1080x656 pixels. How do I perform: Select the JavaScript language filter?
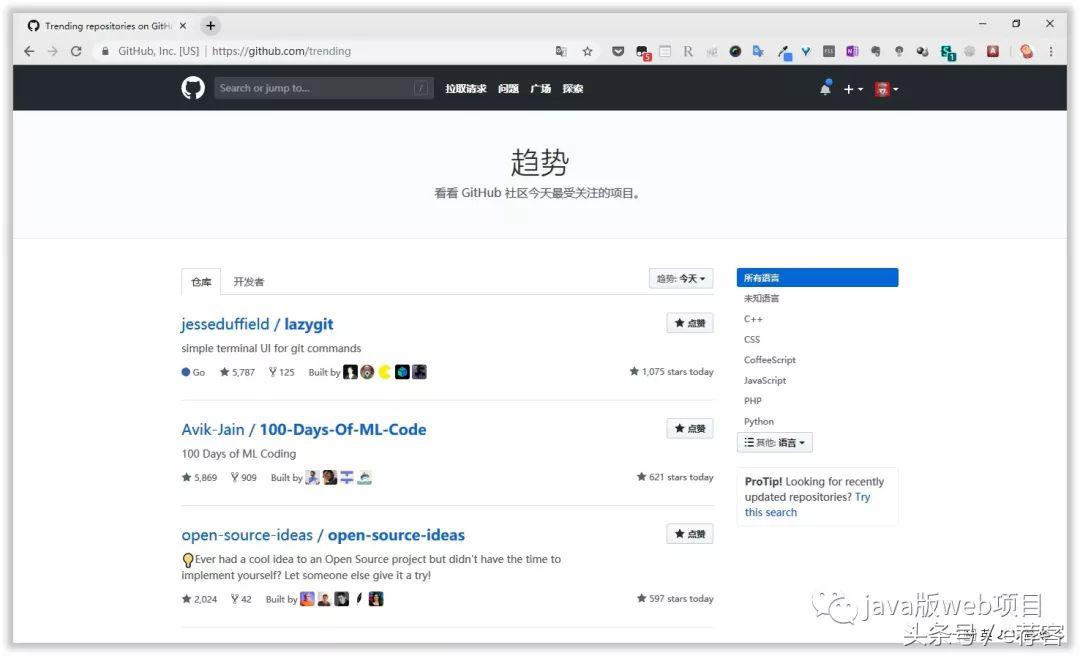[x=765, y=380]
